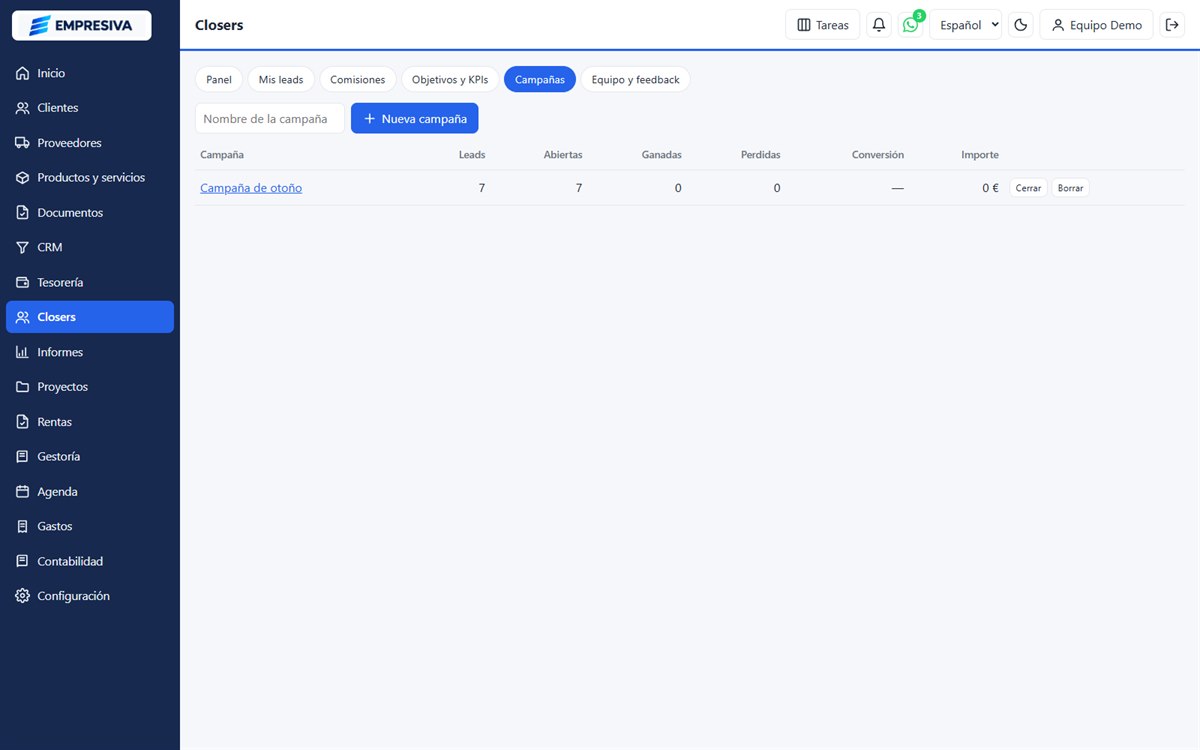Click Cerrar for Campaña de otoño
Viewport: 1200px width, 750px height.
[x=1028, y=188]
